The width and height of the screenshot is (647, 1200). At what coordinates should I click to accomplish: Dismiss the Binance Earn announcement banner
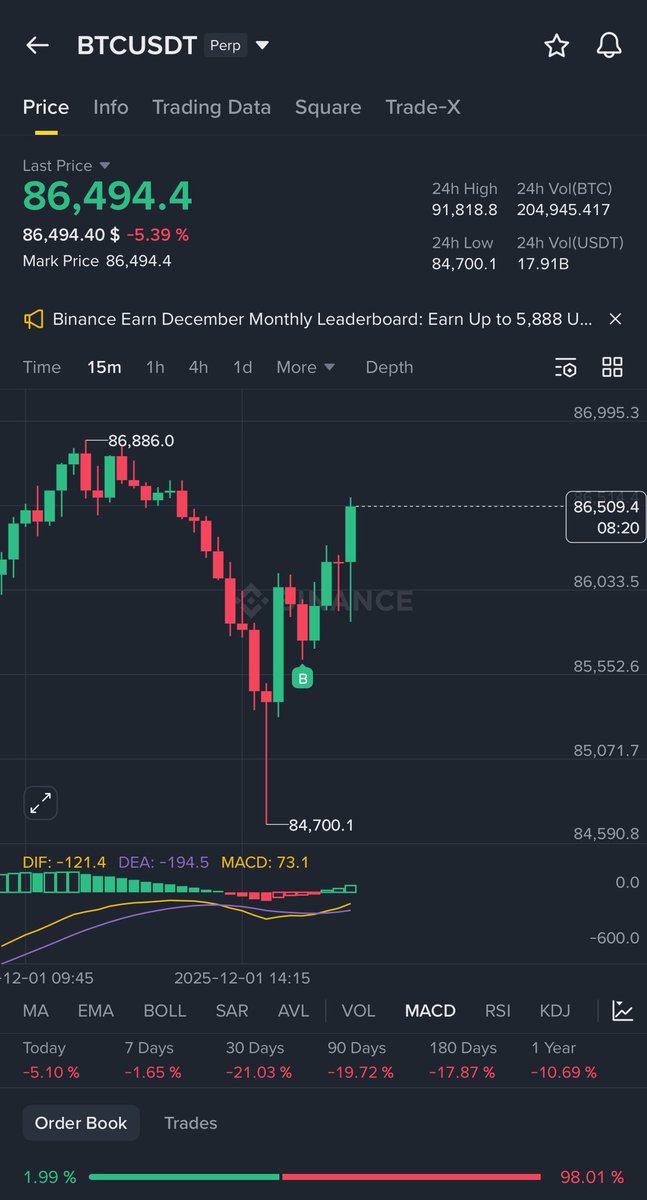(x=615, y=319)
